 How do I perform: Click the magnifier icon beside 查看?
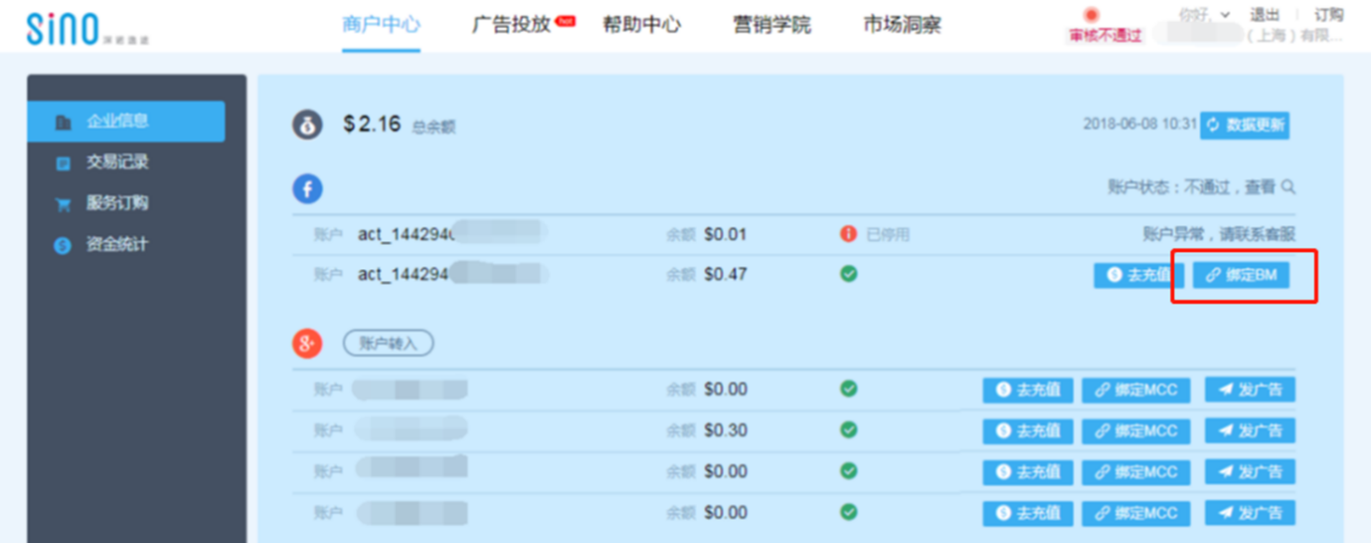tap(1289, 187)
